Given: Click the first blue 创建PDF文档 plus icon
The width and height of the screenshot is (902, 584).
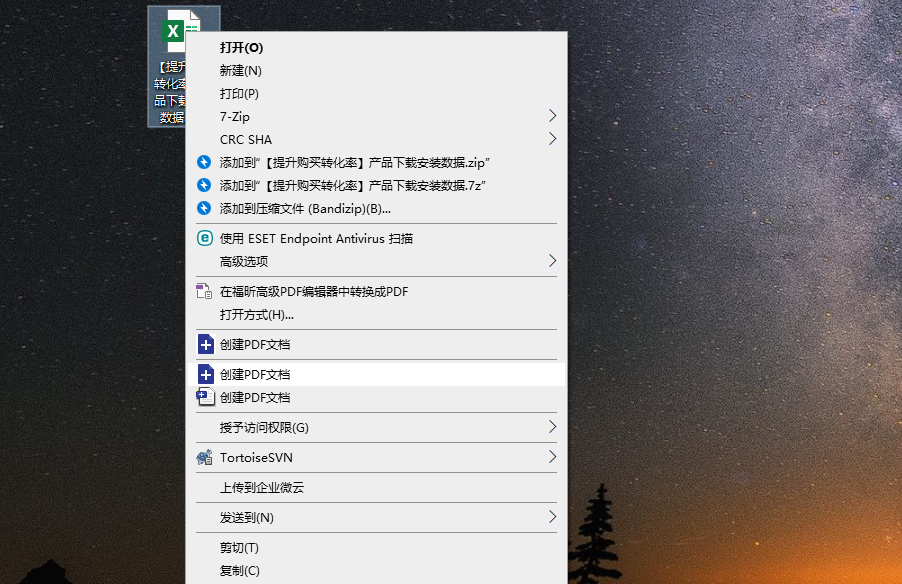Looking at the screenshot, I should click(203, 344).
